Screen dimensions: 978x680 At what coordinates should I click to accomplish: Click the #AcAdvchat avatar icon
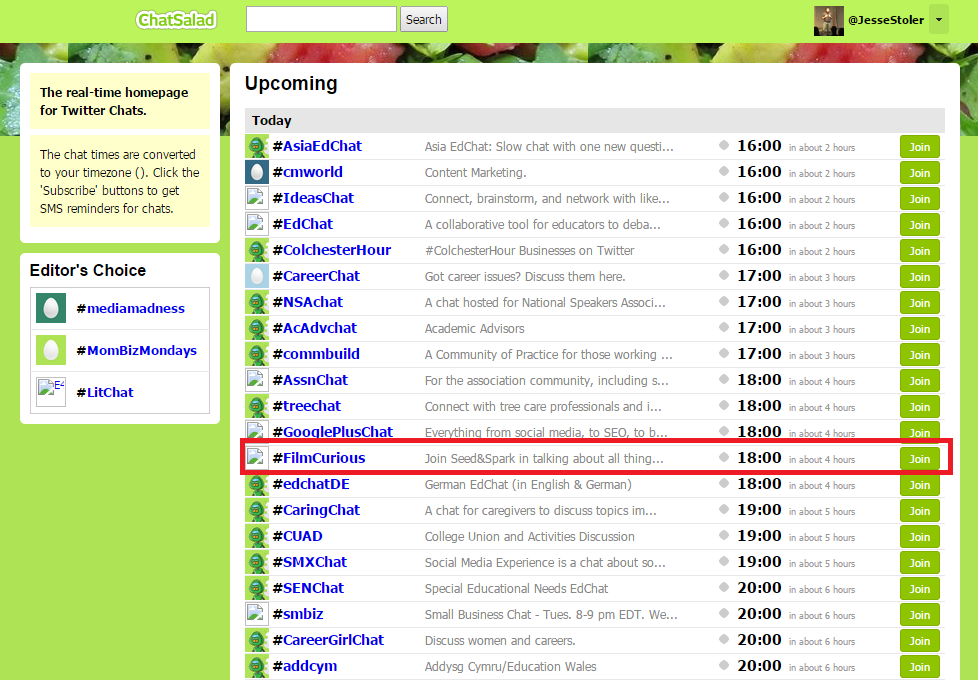257,328
